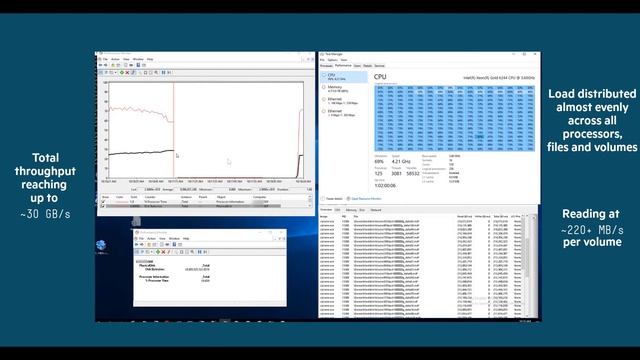Open Options menu in Task Manager
Screen dimensions: 640x360
point(333,60)
